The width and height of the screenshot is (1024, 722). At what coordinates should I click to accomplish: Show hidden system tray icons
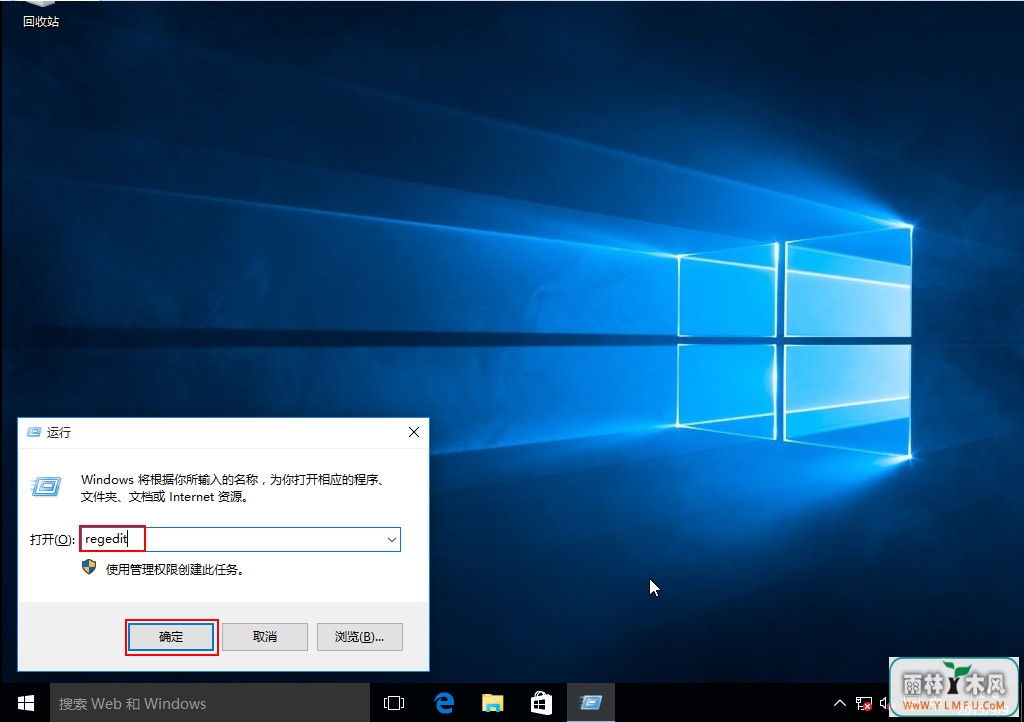pyautogui.click(x=840, y=703)
